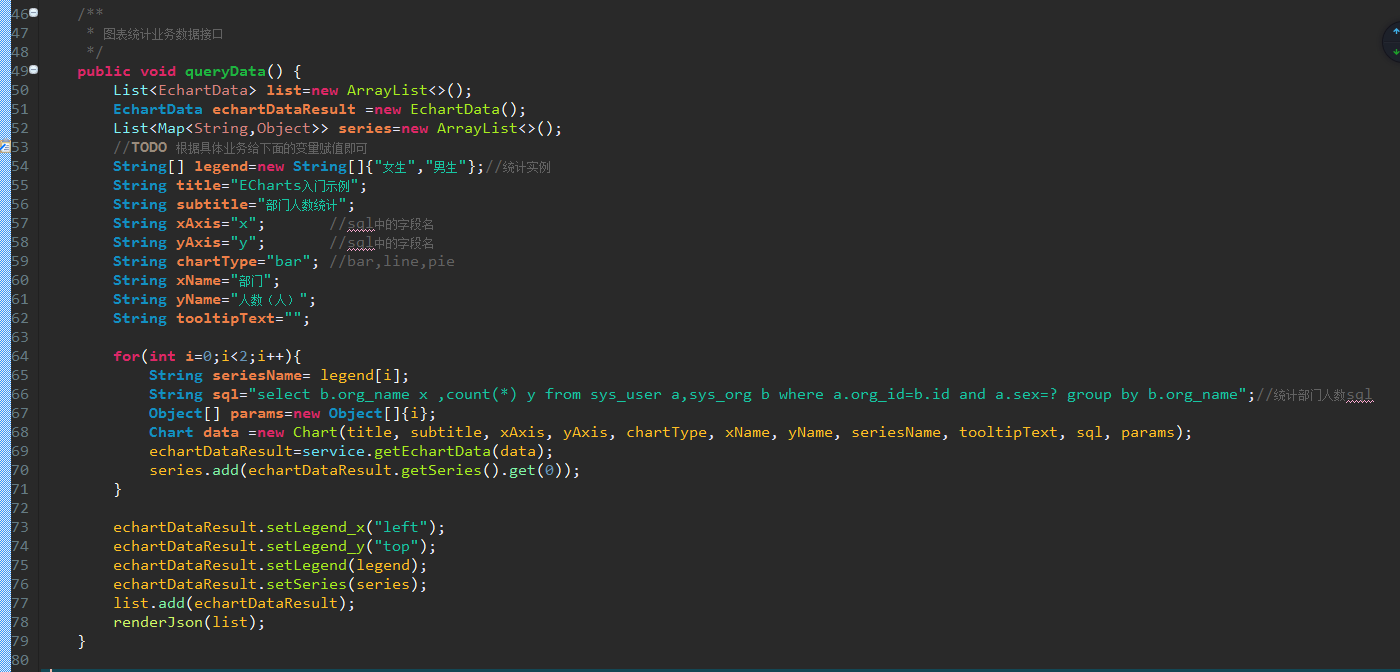Click the list.add(echartDataResult) statement
Screen dimensions: 1400x672
(x=234, y=603)
